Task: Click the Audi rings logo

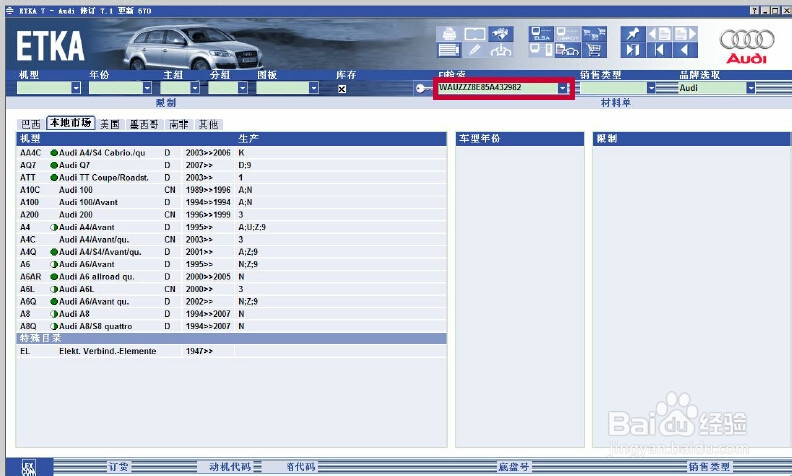Action: pos(747,39)
